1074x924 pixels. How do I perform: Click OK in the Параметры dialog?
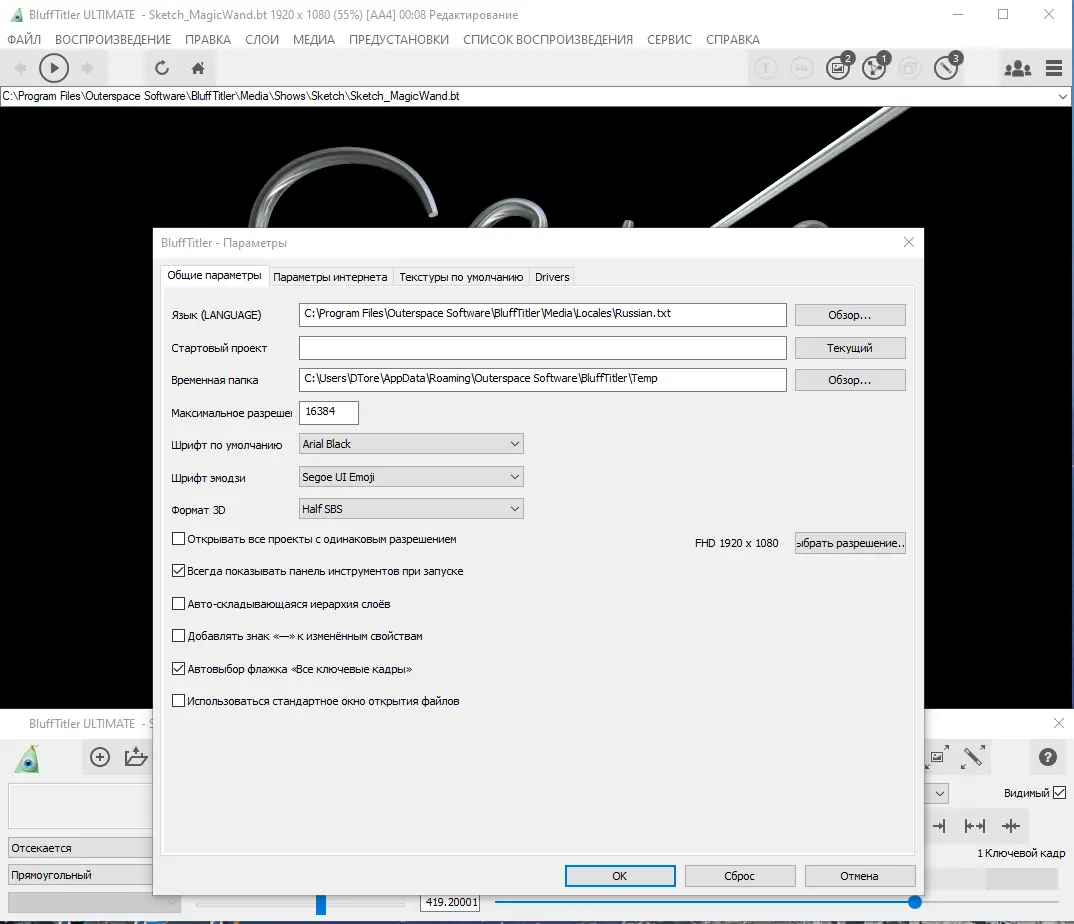pyautogui.click(x=620, y=876)
